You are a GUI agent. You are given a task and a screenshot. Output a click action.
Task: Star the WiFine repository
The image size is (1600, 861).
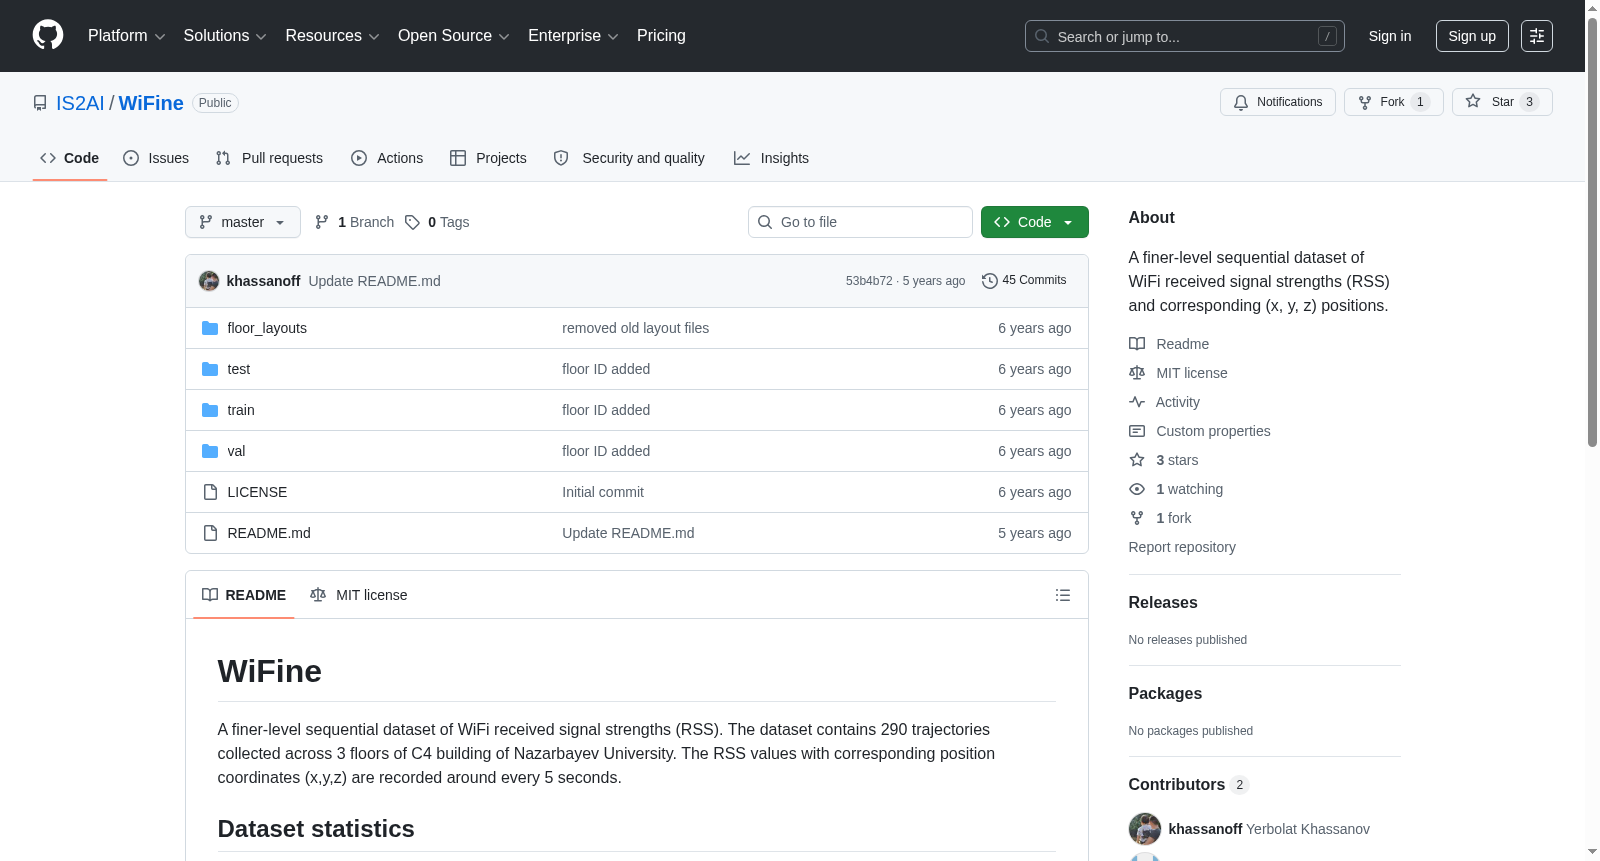point(1501,102)
